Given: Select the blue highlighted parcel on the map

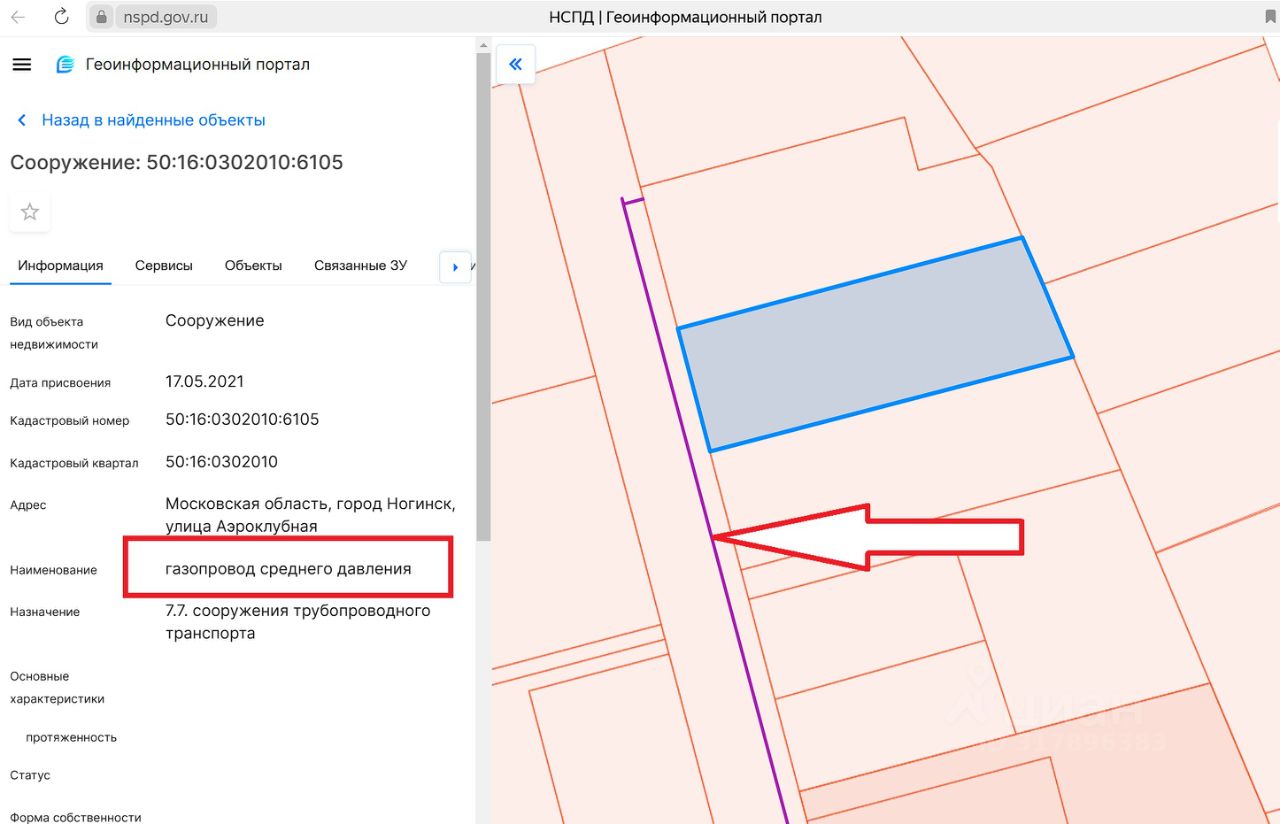Looking at the screenshot, I should tap(875, 345).
